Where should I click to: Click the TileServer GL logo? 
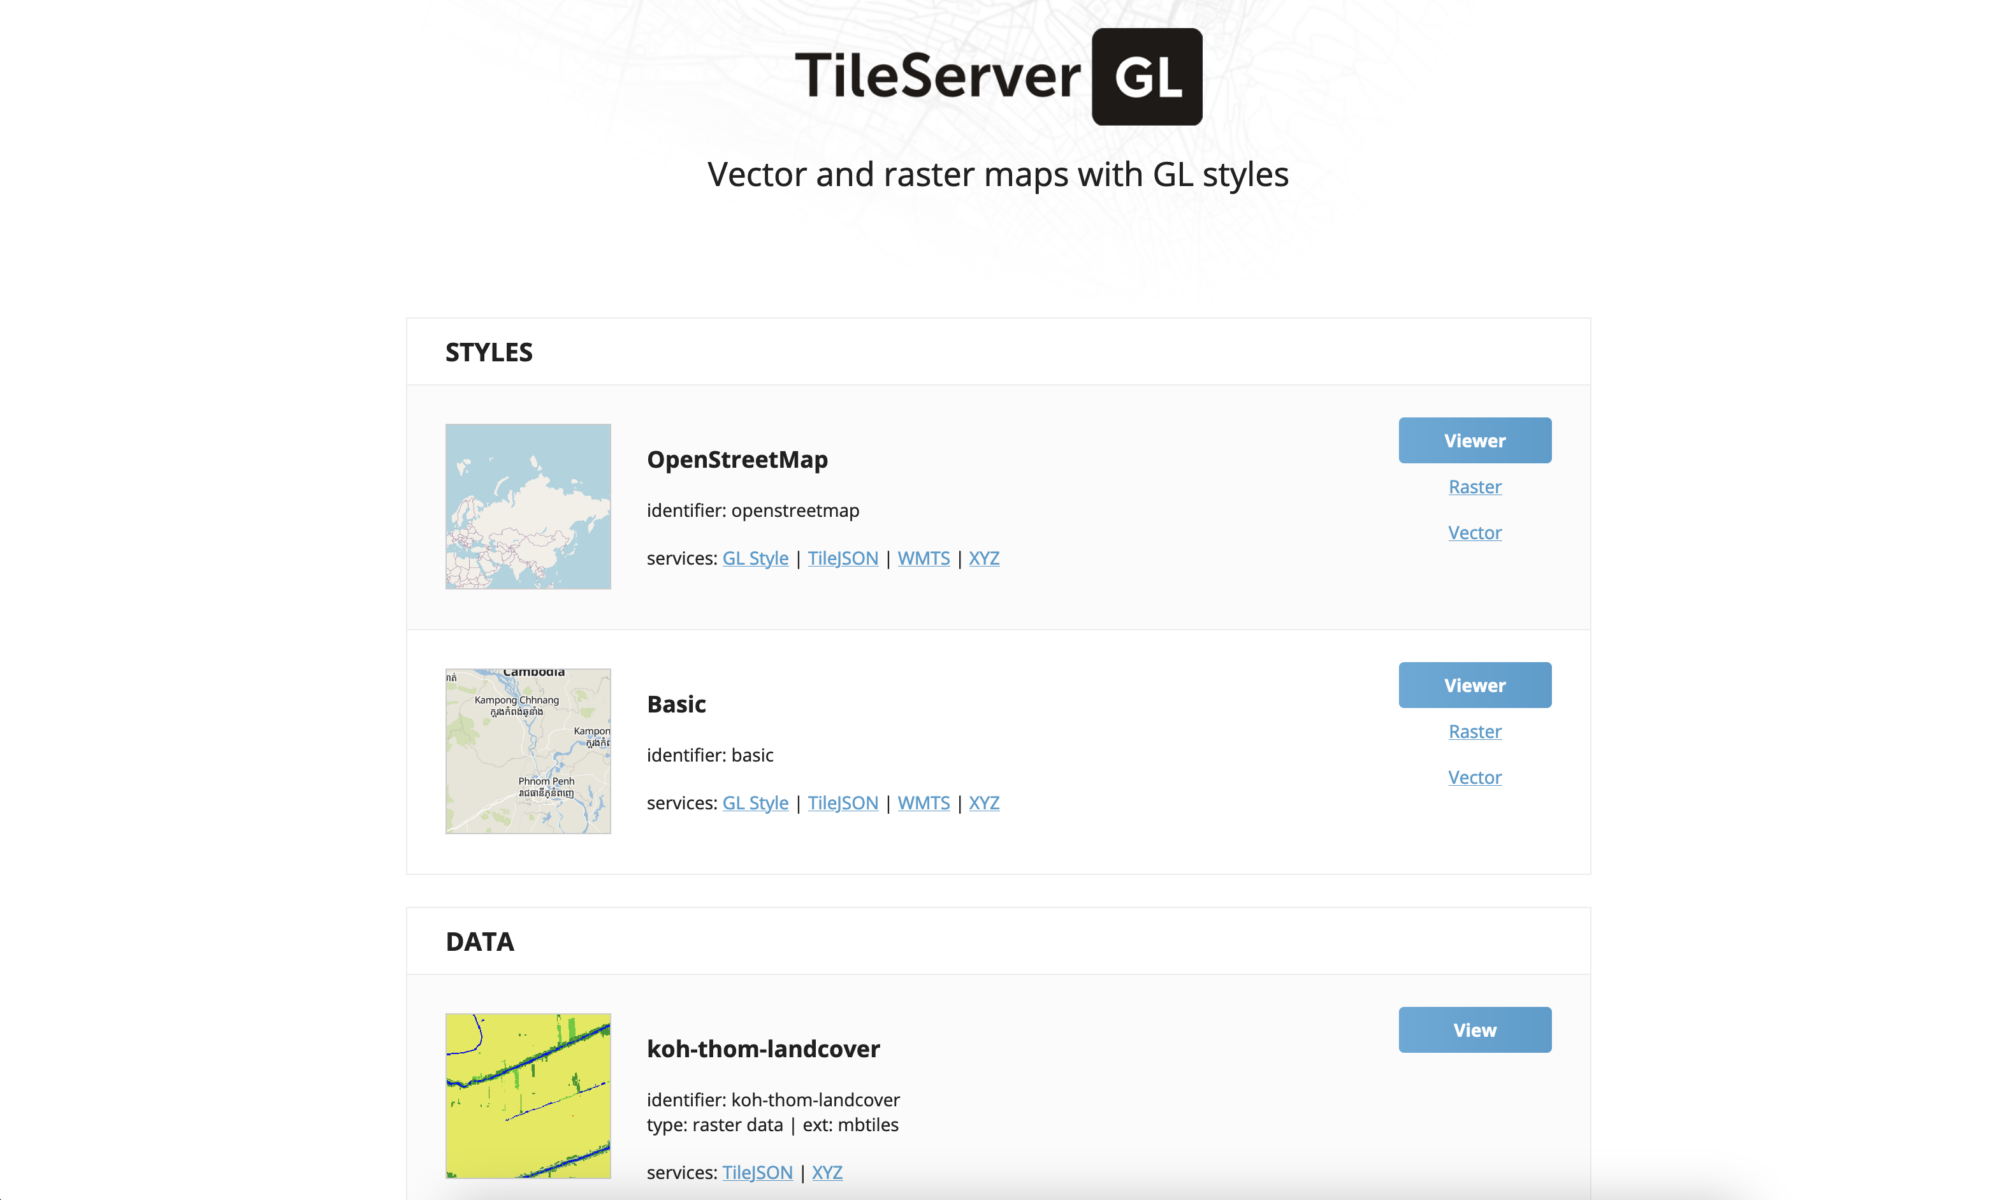(998, 77)
